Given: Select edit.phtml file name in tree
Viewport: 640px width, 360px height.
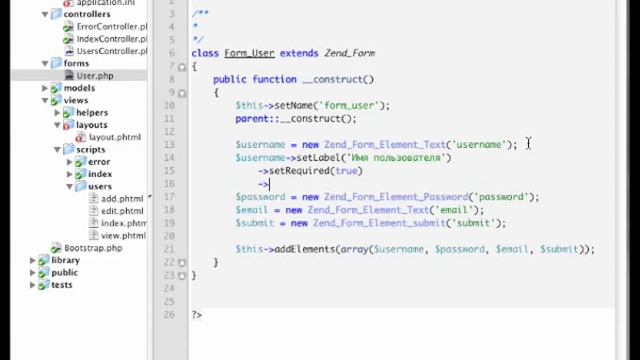Looking at the screenshot, I should pos(122,211).
